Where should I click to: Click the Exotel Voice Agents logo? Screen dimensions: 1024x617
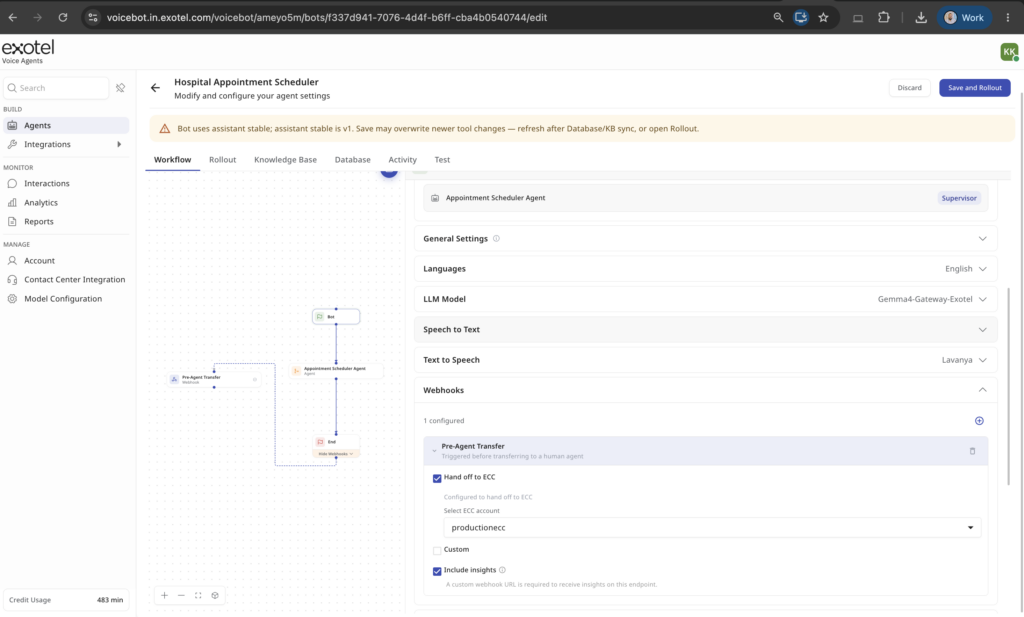pos(28,52)
